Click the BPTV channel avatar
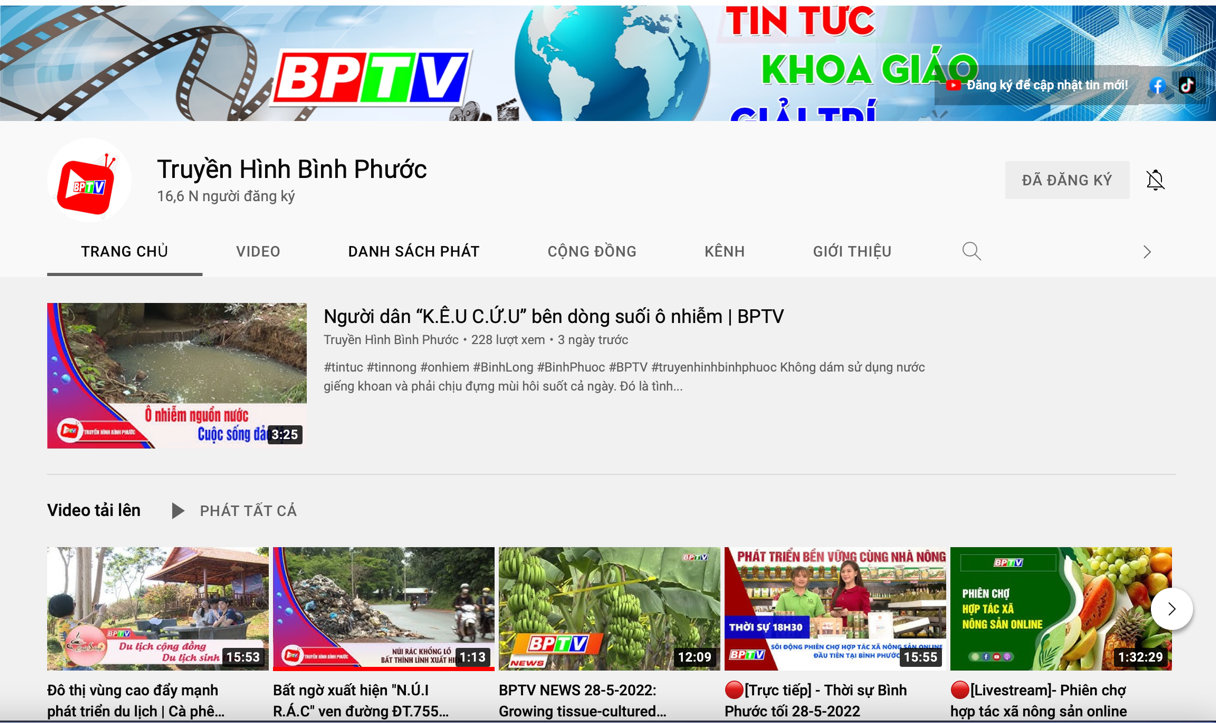This screenshot has width=1216, height=723. tap(89, 181)
